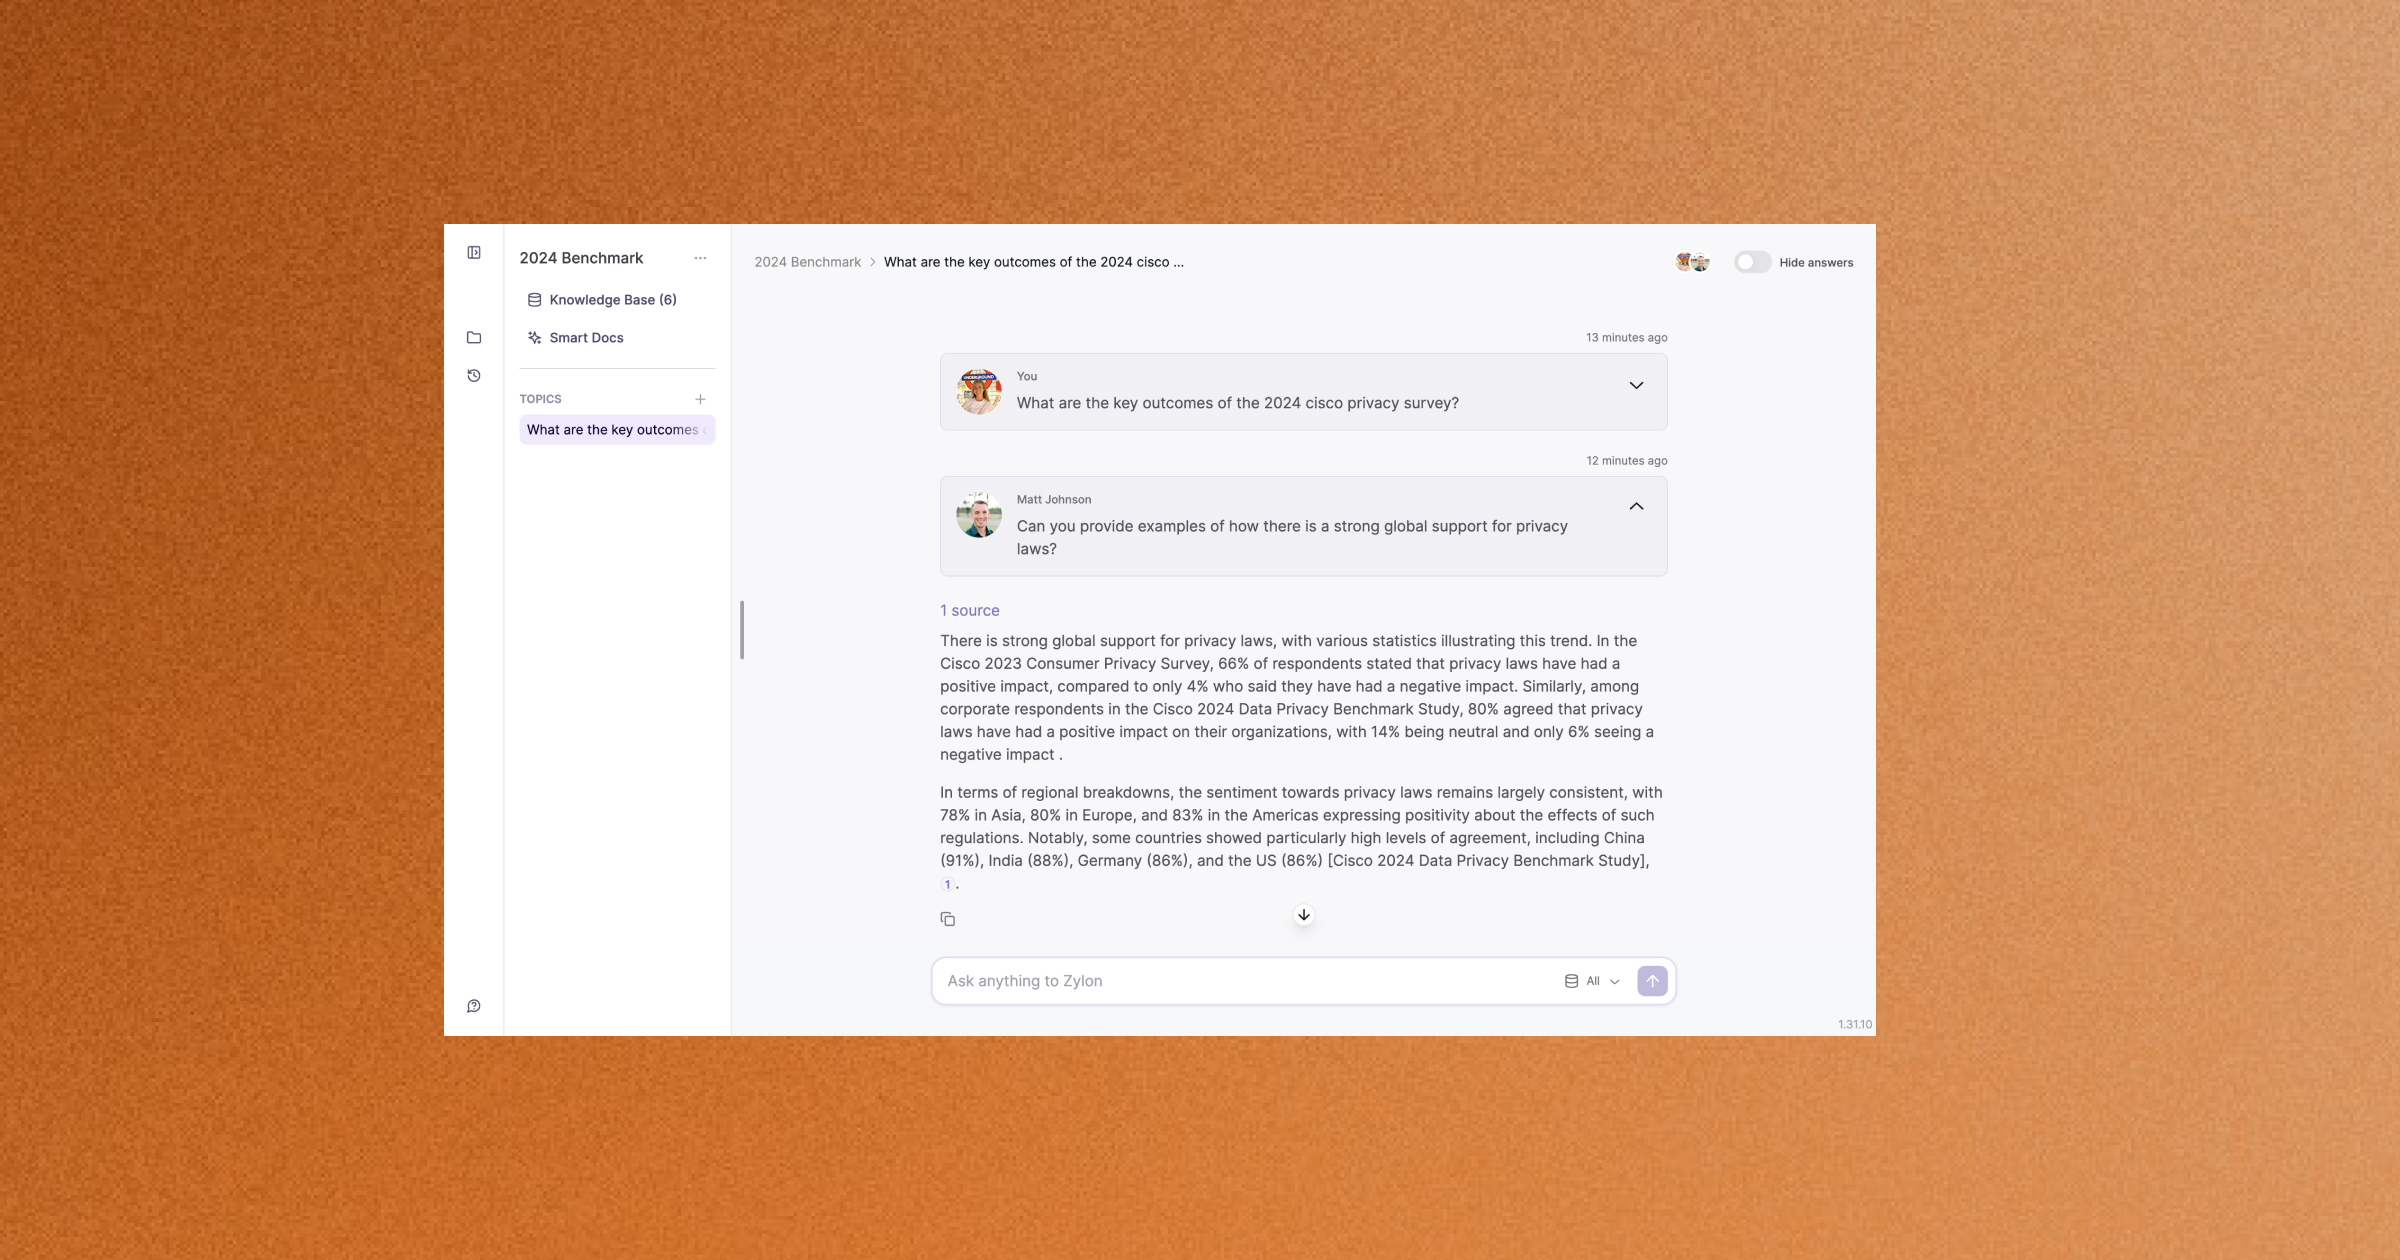Open the help chat icon
The image size is (2400, 1260).
coord(474,1005)
